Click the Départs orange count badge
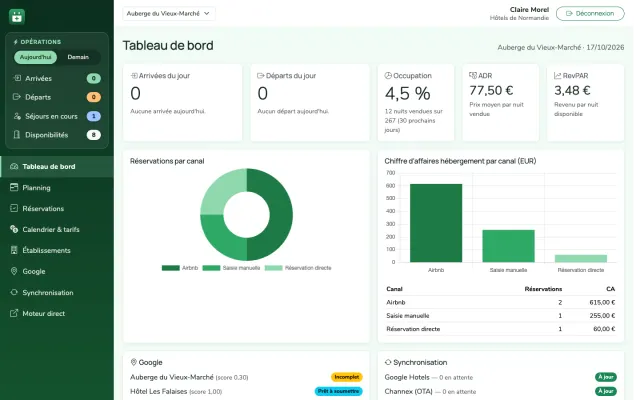 [x=93, y=97]
